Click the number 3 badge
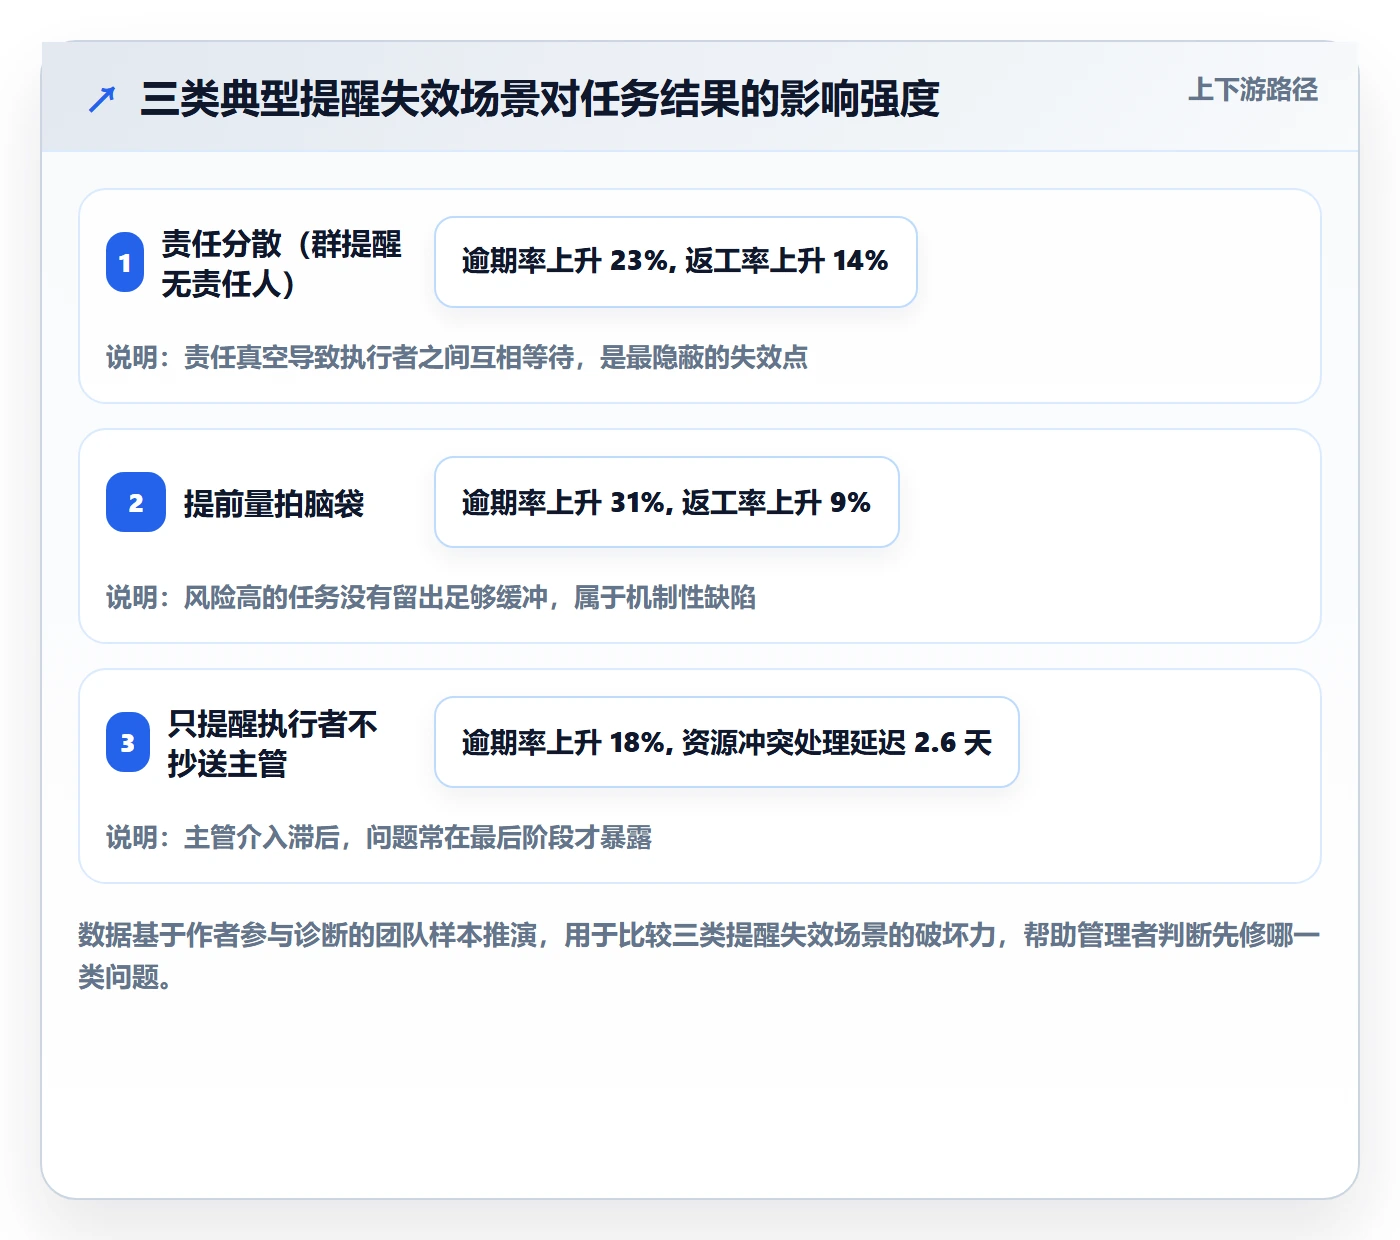 coord(128,742)
